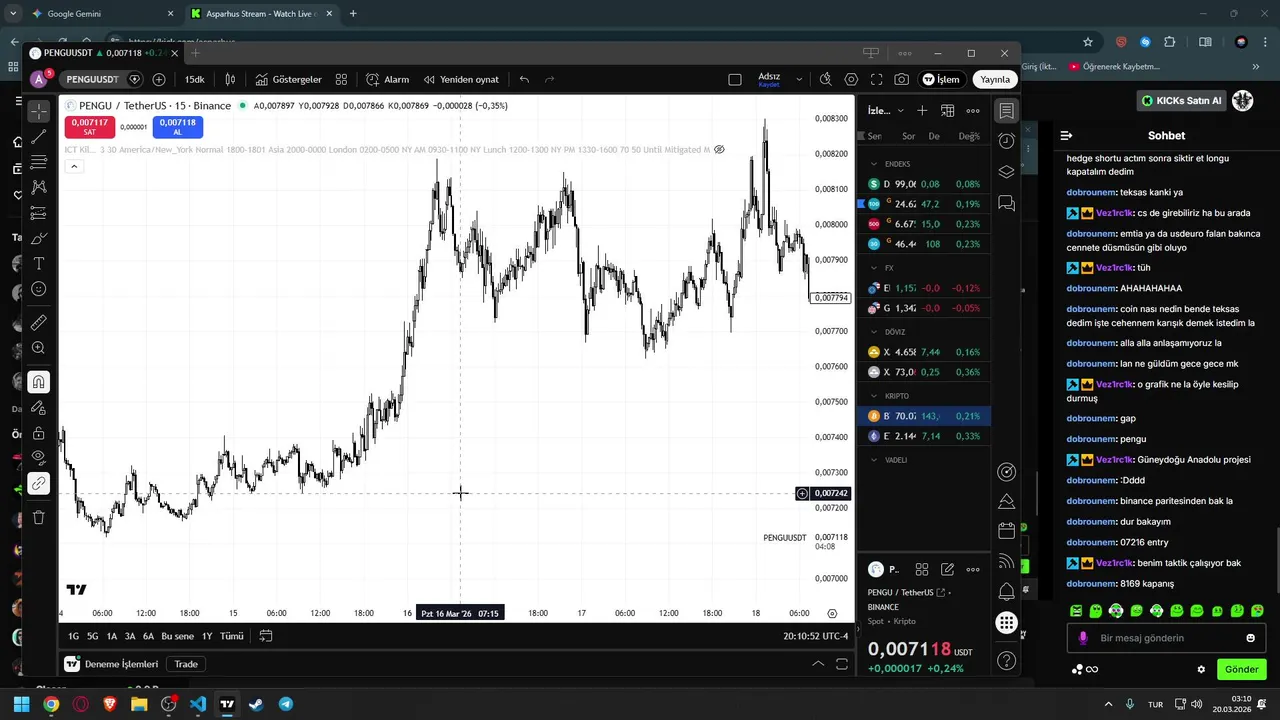Select the crosshair cursor tool
Screen dimensions: 1280x720
click(x=38, y=111)
